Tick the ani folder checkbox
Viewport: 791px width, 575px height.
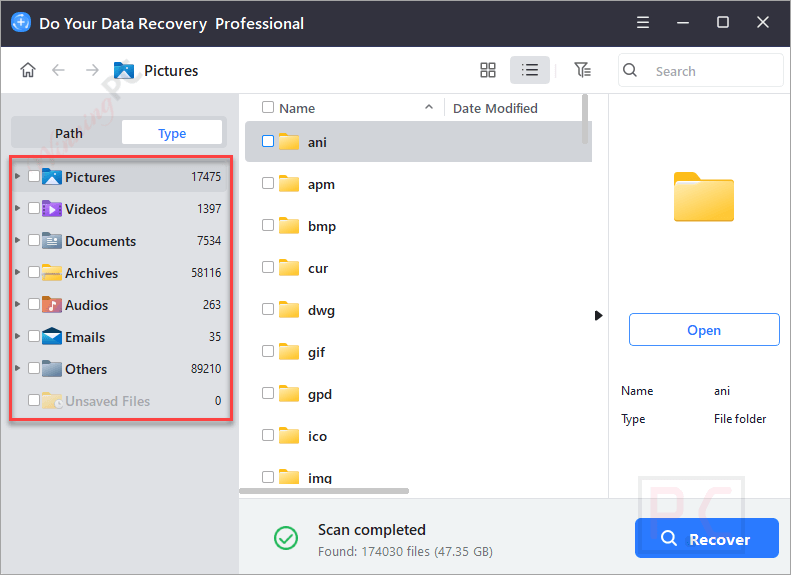click(x=268, y=141)
